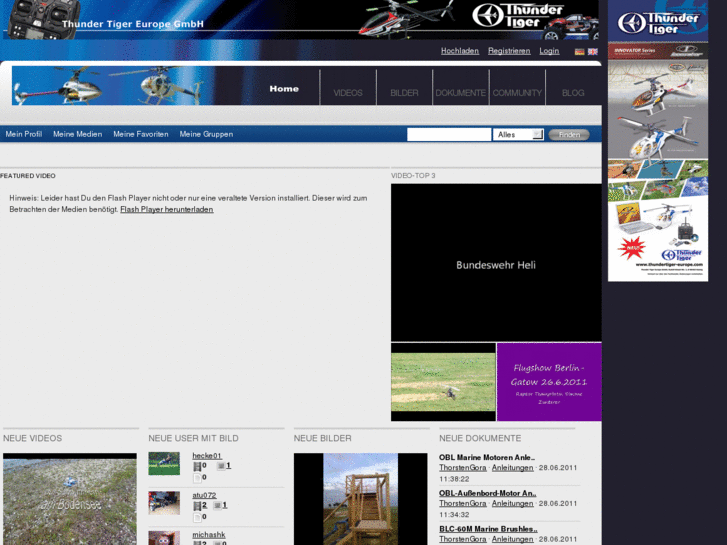Click the Thunder Tiger logo in header

point(518,16)
